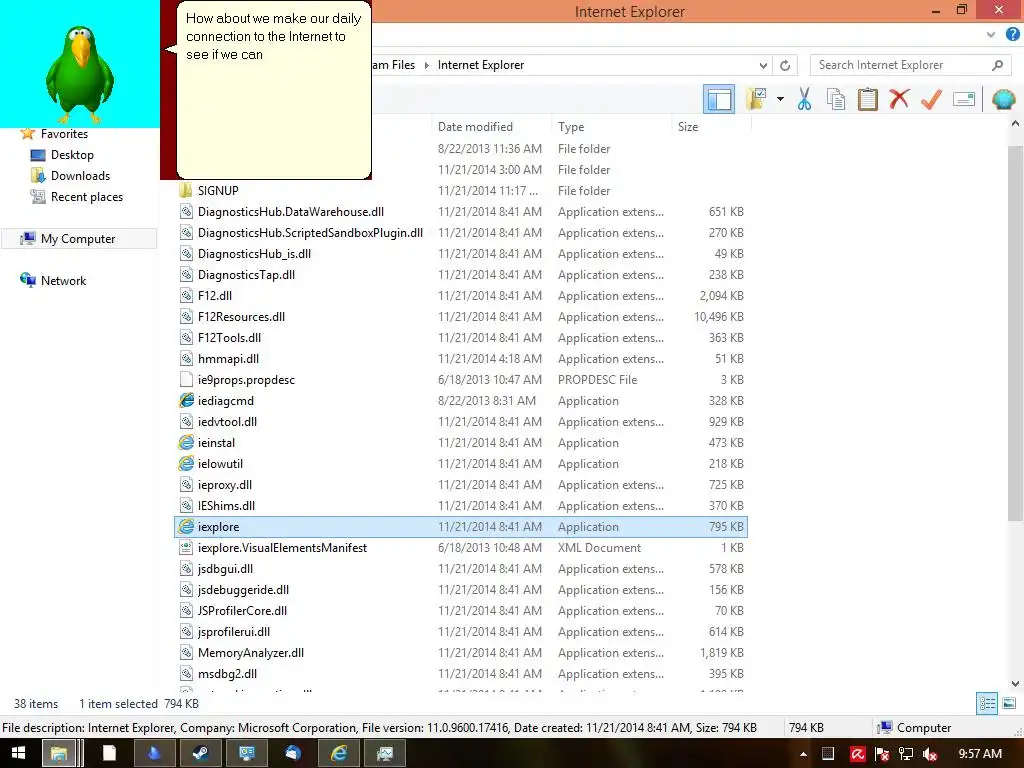The image size is (1024, 768).
Task: Open the Classic Shell settings shell icon
Action: (1002, 99)
